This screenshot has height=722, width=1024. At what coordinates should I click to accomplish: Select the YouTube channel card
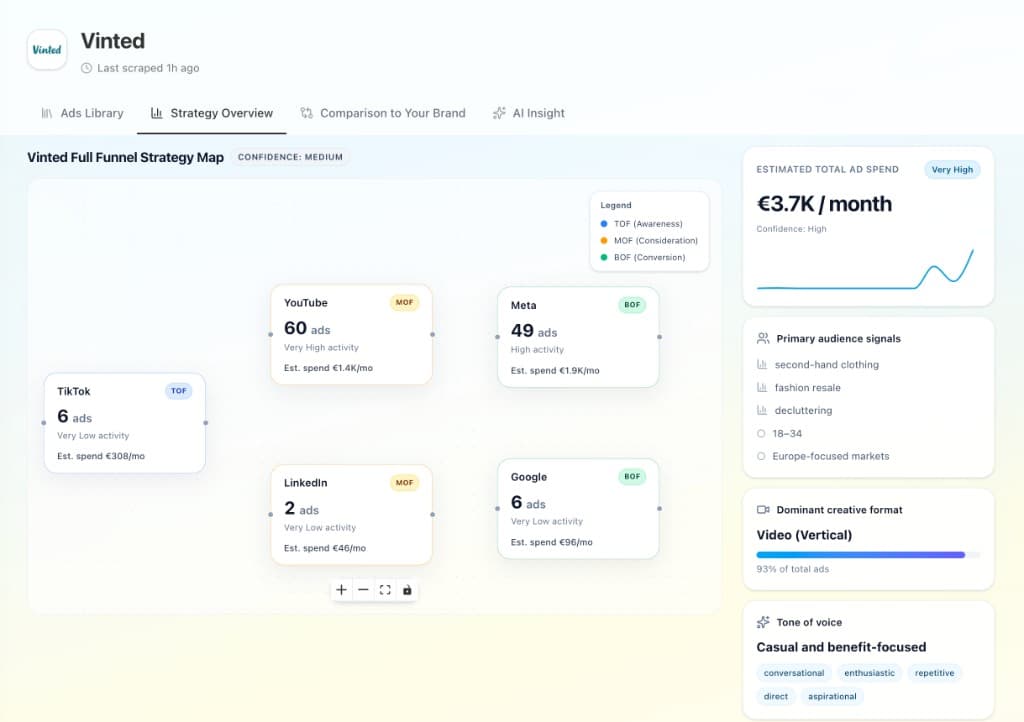351,334
